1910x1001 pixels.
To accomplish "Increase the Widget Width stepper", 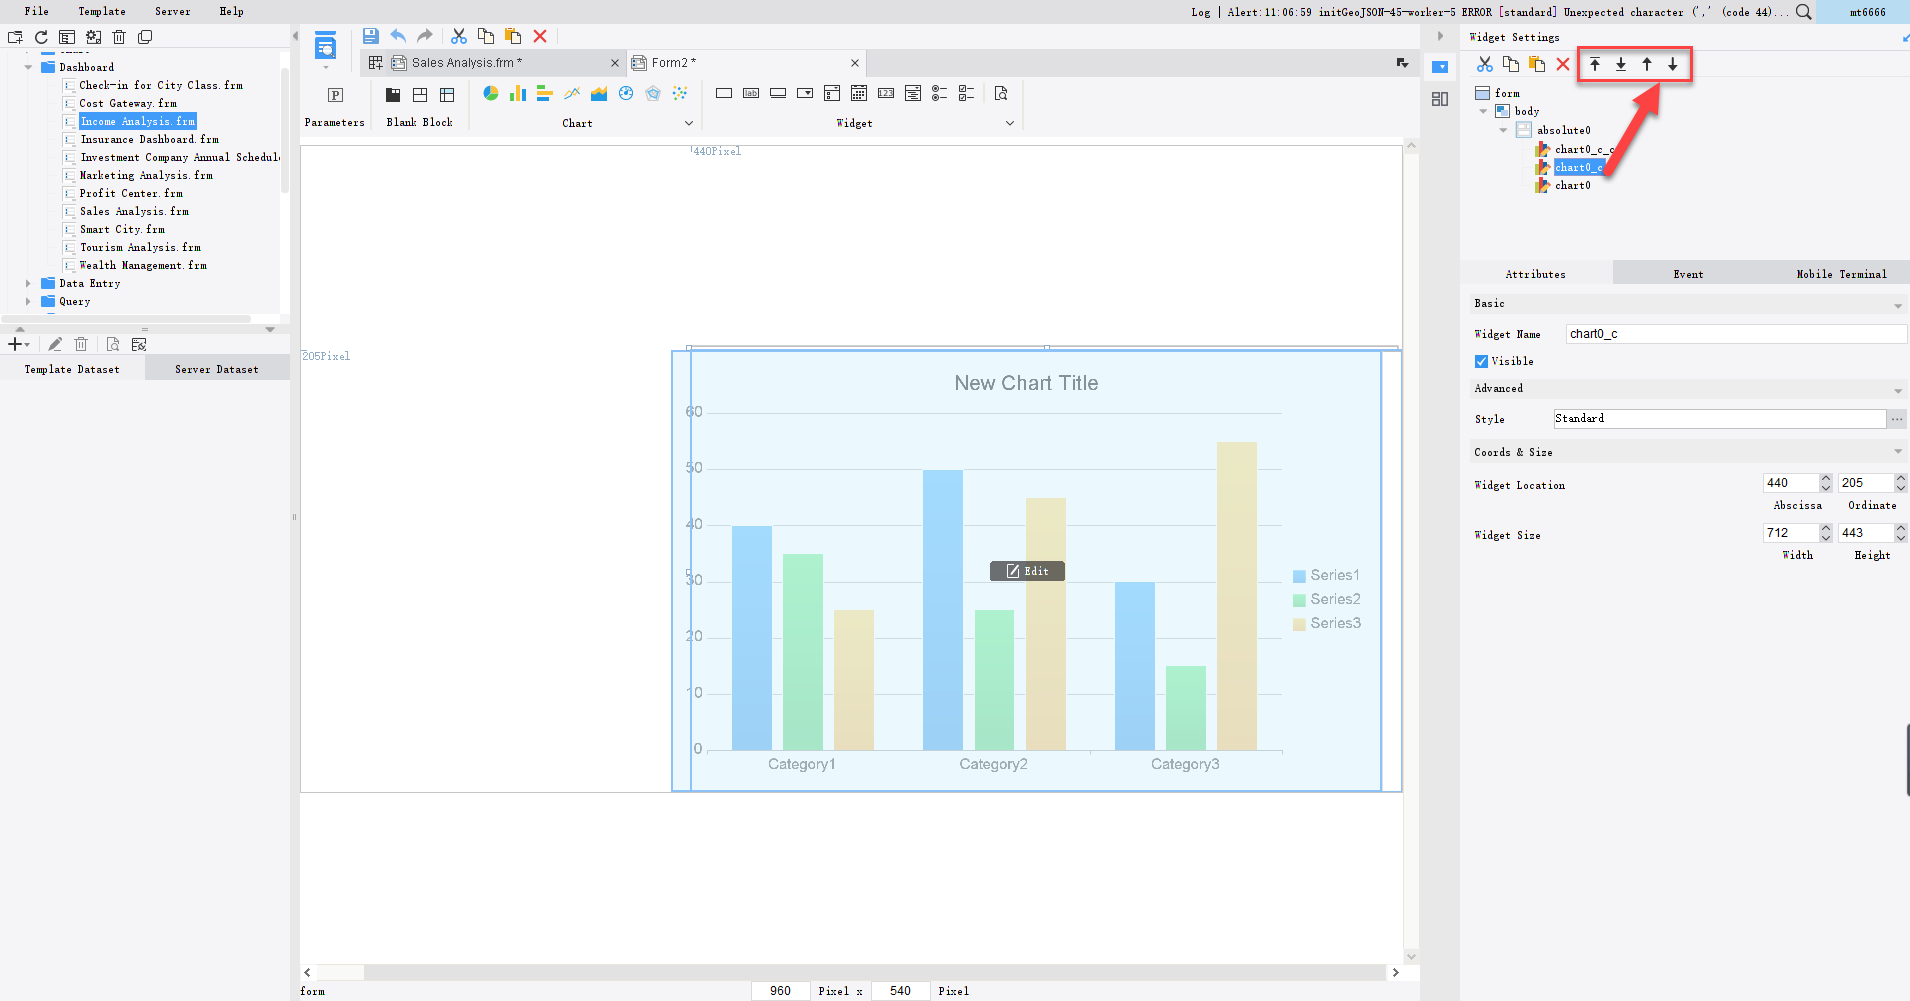I will pos(1826,529).
